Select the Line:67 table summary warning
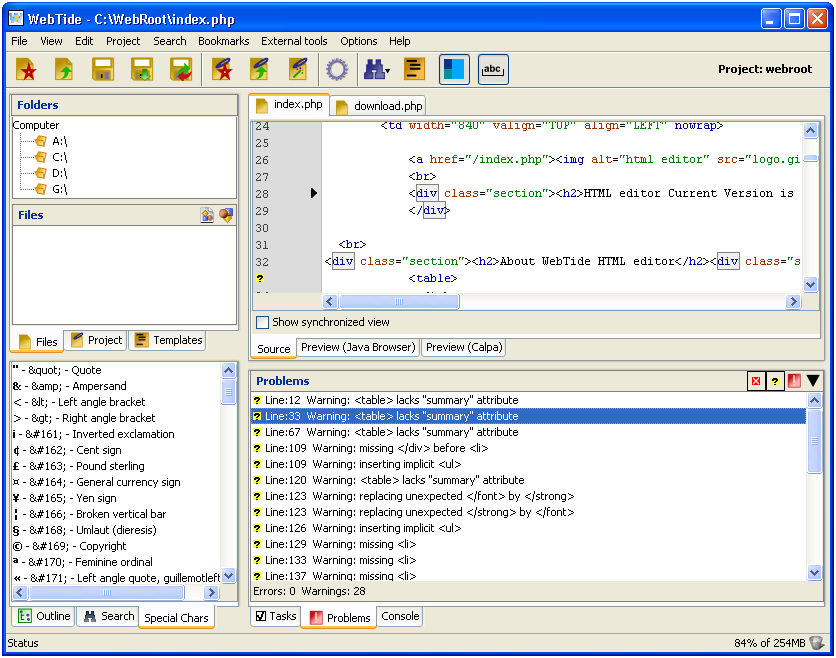 [528, 432]
